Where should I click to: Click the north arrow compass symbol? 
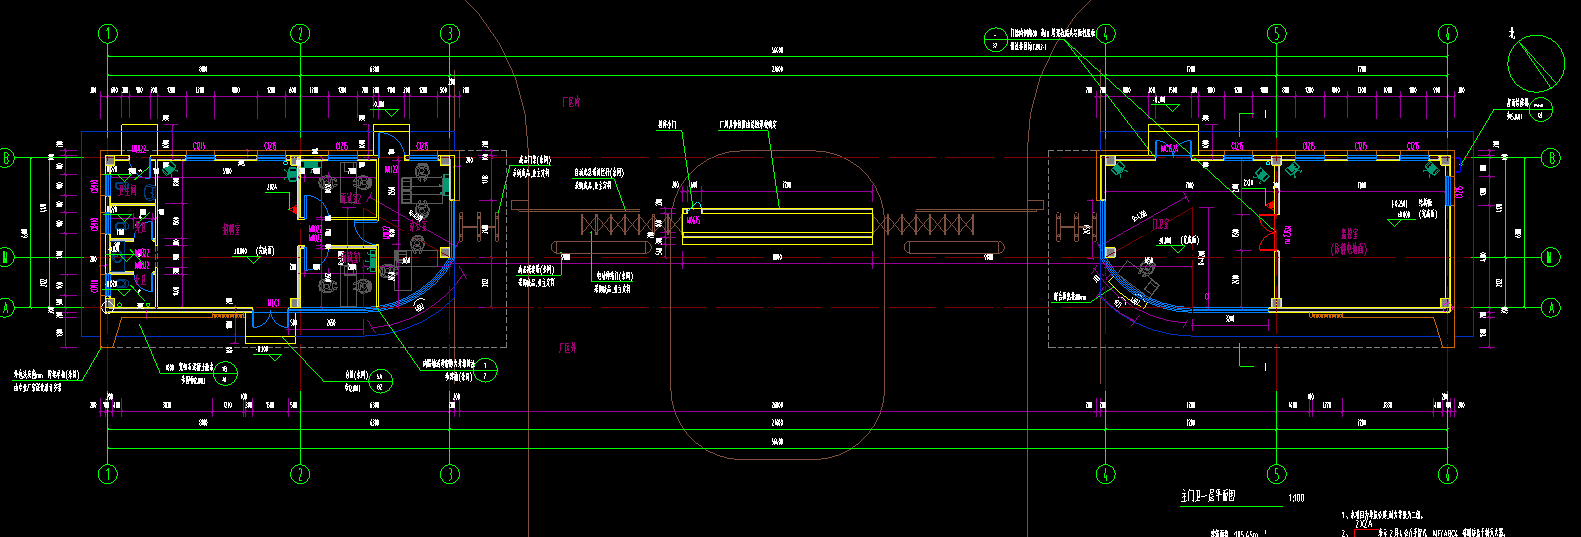1535,64
